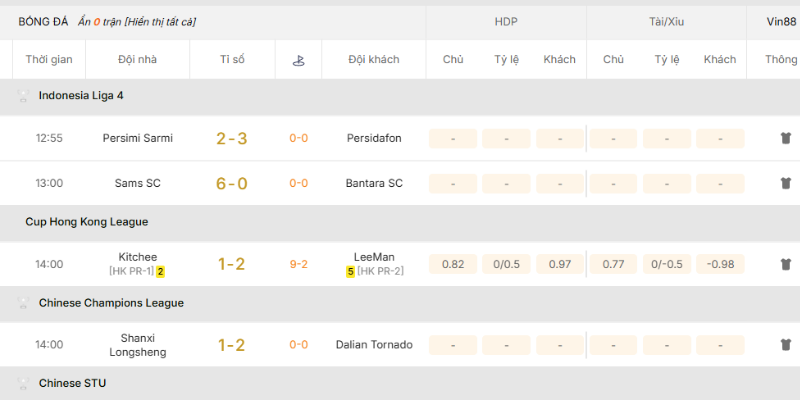This screenshot has height=400, width=800.
Task: Click the corner flag column header icon
Action: tap(299, 60)
